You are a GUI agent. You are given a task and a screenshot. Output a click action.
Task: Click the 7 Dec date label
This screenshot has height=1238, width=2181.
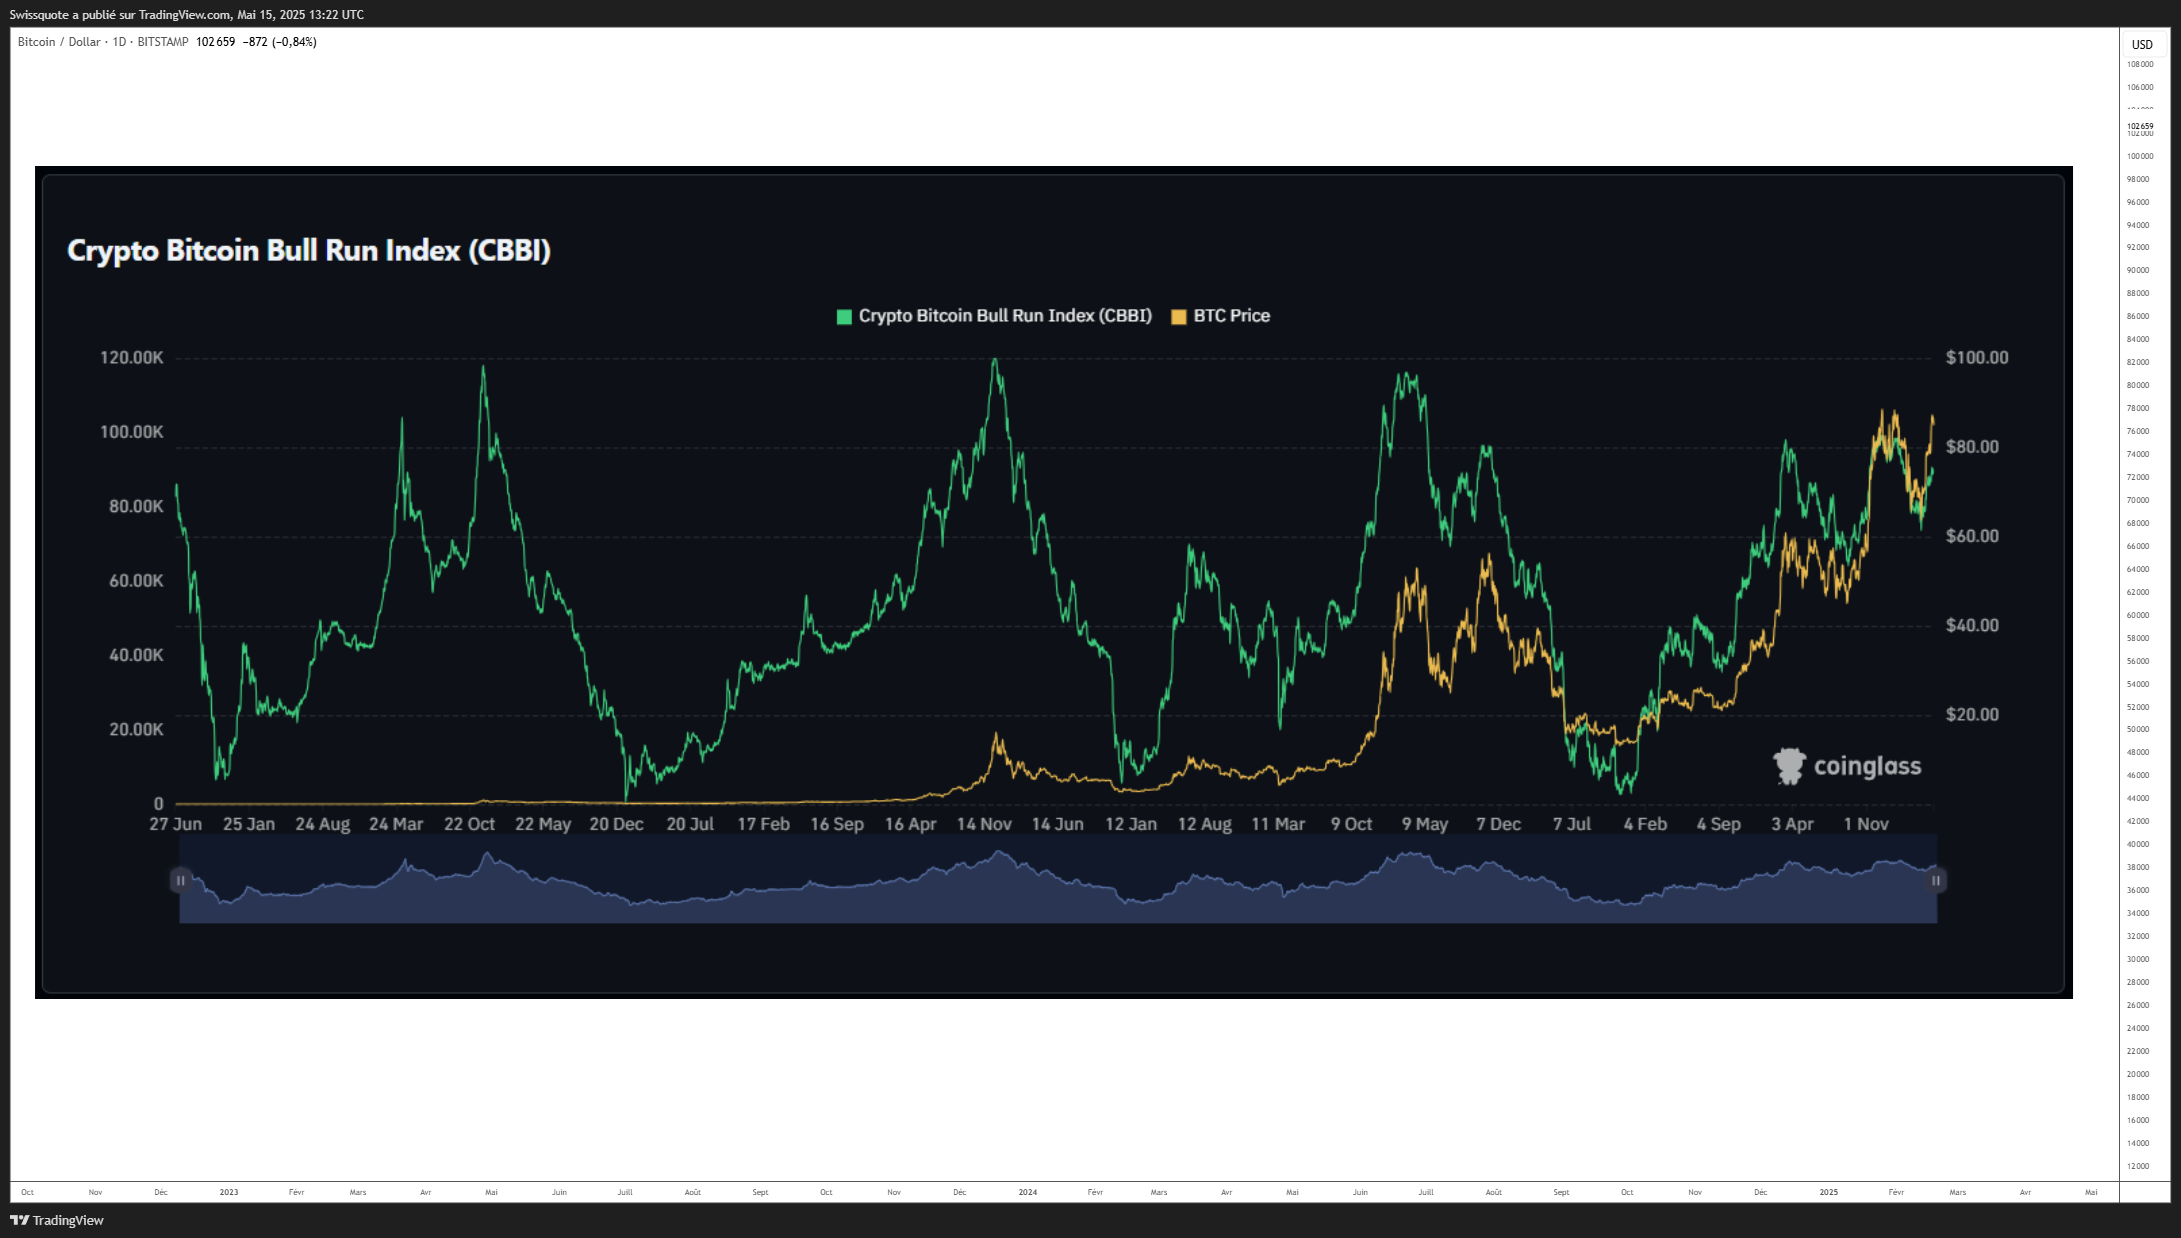pyautogui.click(x=1498, y=824)
